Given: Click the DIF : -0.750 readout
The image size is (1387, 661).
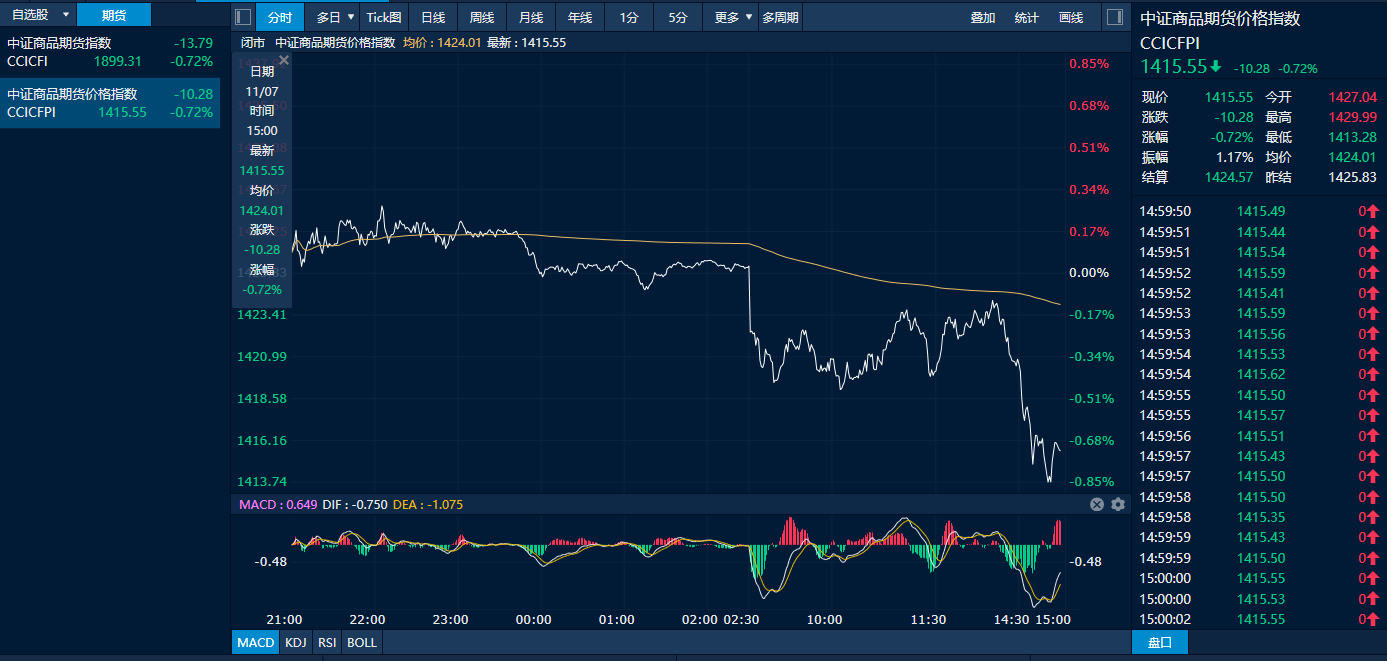Looking at the screenshot, I should [354, 504].
